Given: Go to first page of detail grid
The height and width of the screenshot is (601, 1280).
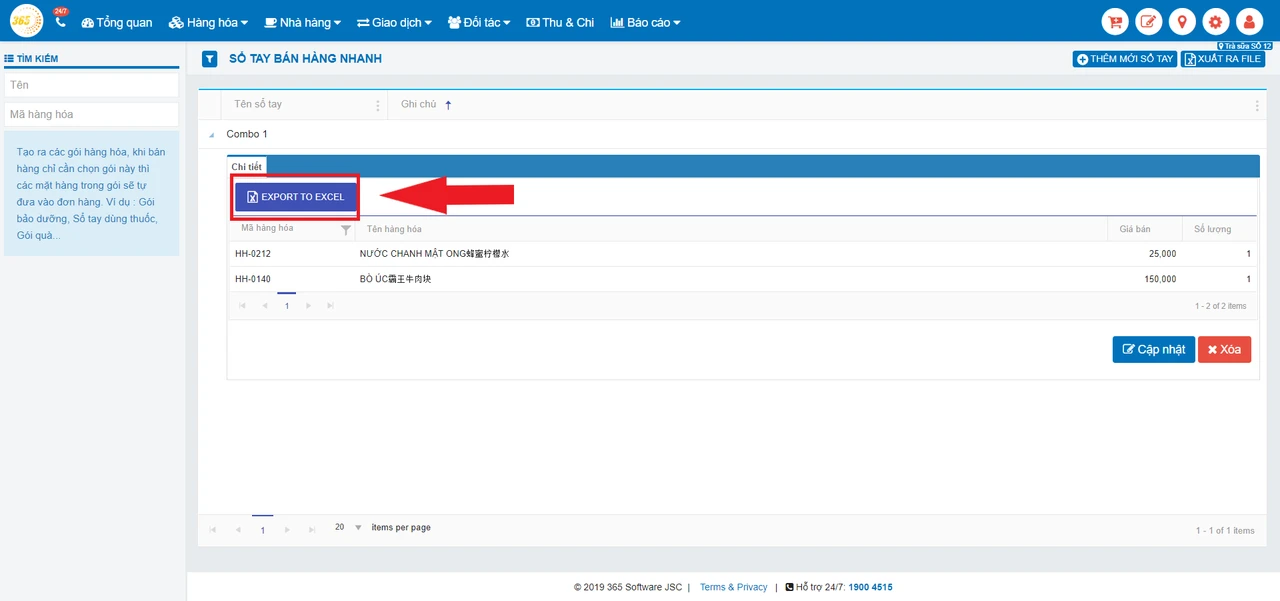Looking at the screenshot, I should click(x=242, y=306).
